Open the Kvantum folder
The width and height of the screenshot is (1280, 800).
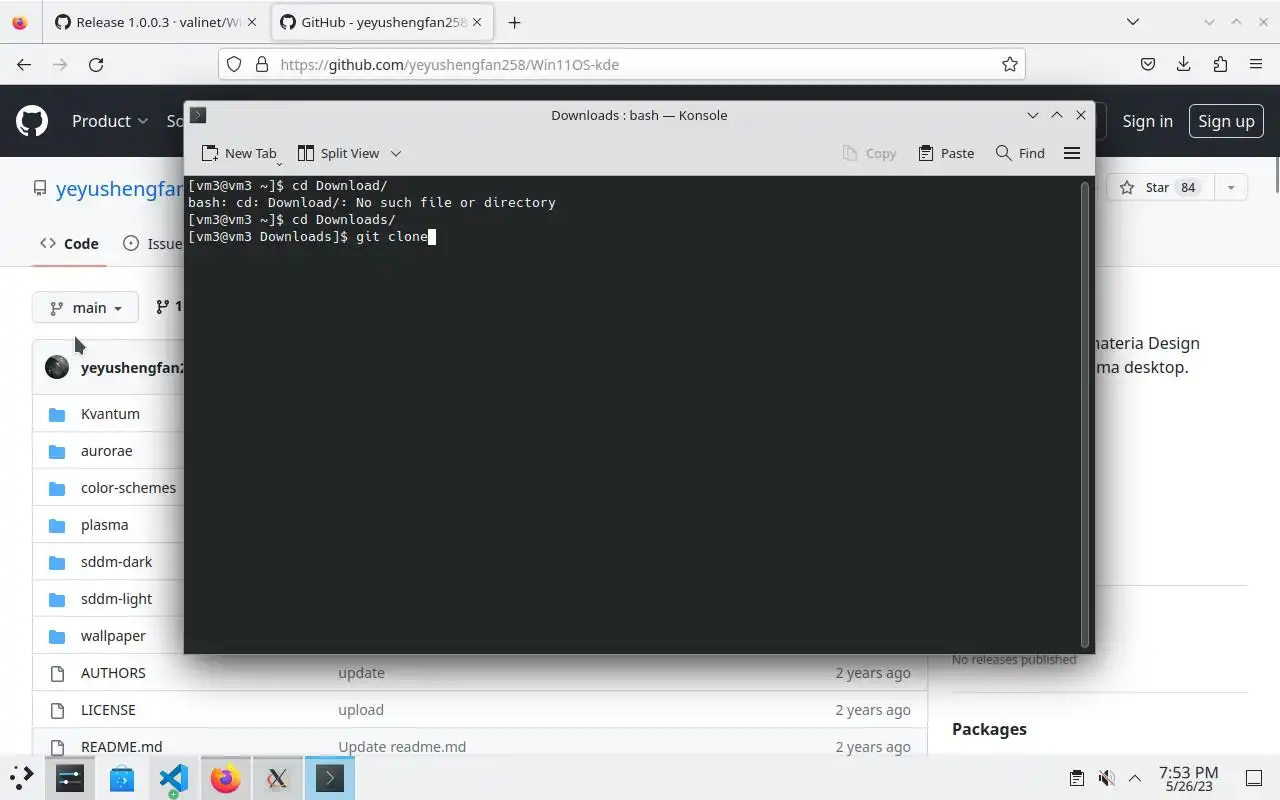point(110,414)
